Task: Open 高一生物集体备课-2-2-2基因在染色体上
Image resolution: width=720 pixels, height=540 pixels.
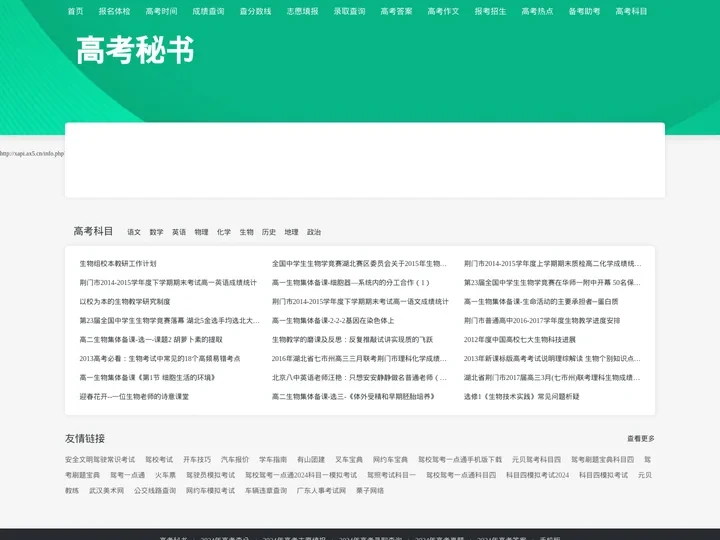Action: pyautogui.click(x=333, y=321)
